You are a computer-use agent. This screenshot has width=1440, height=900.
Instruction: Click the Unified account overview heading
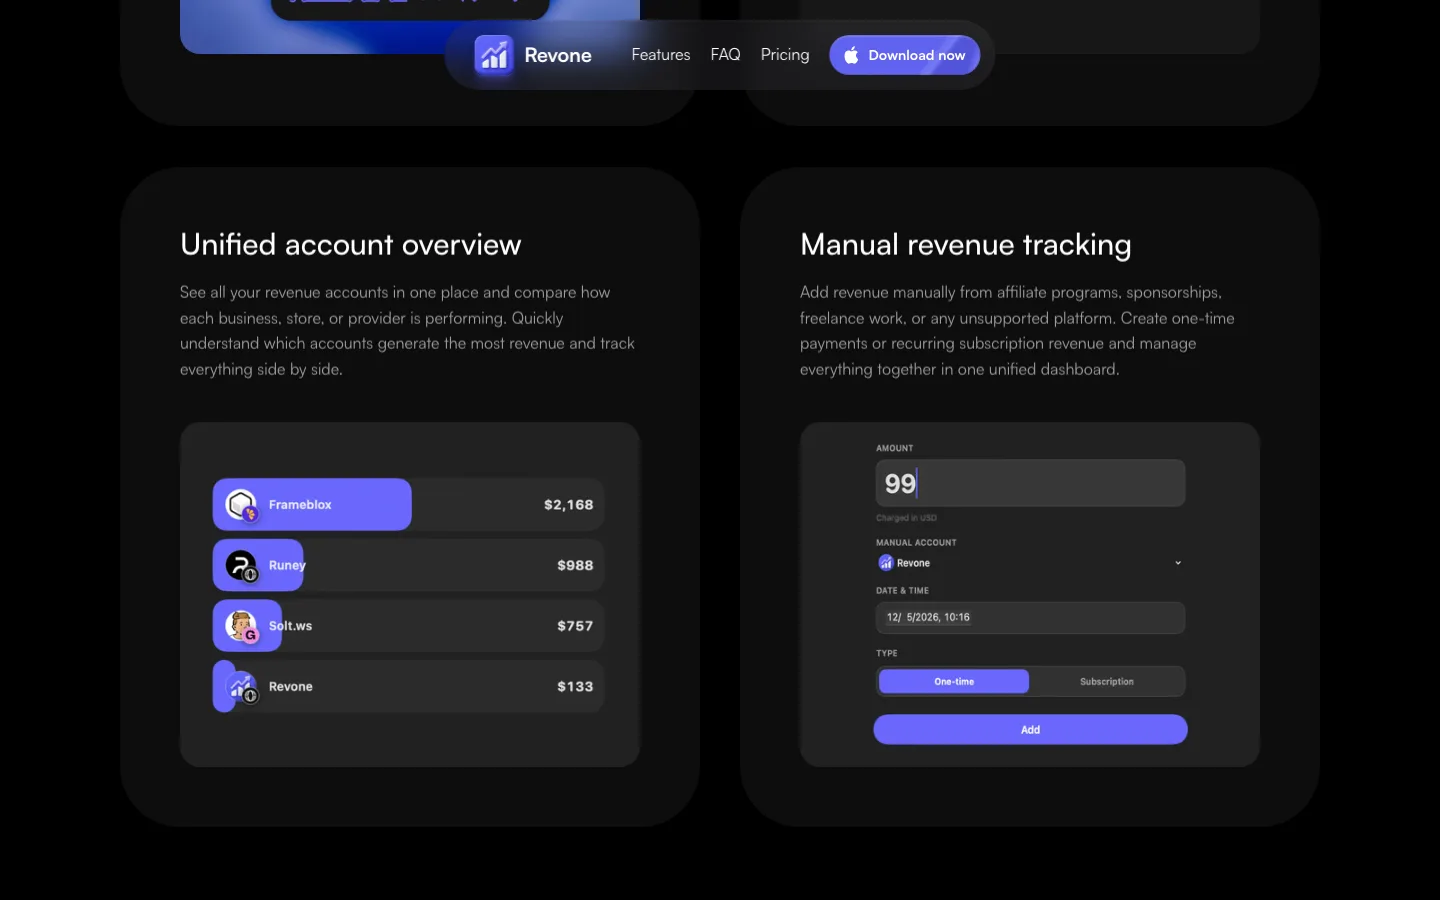[351, 245]
